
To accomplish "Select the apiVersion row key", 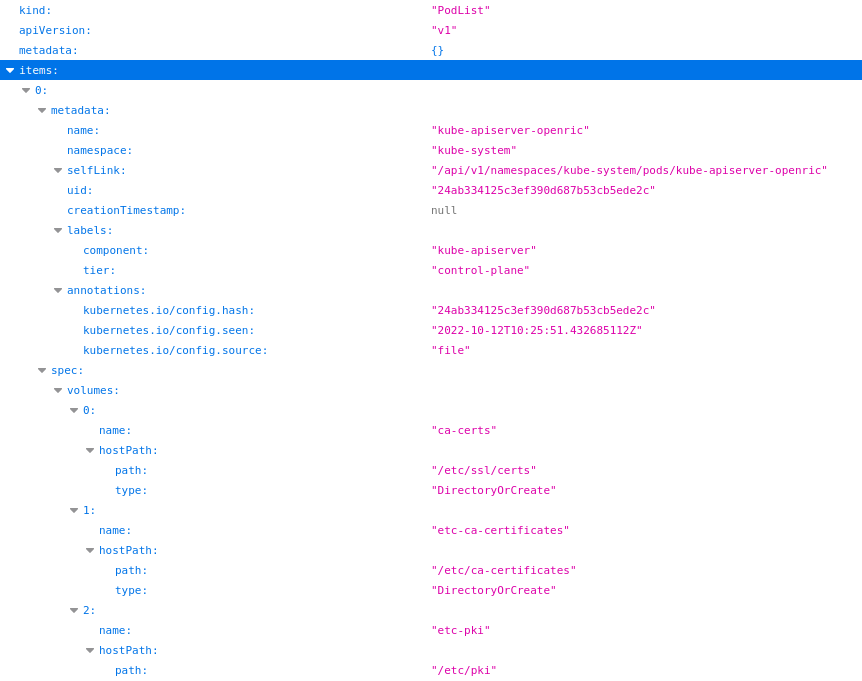I will [x=54, y=30].
